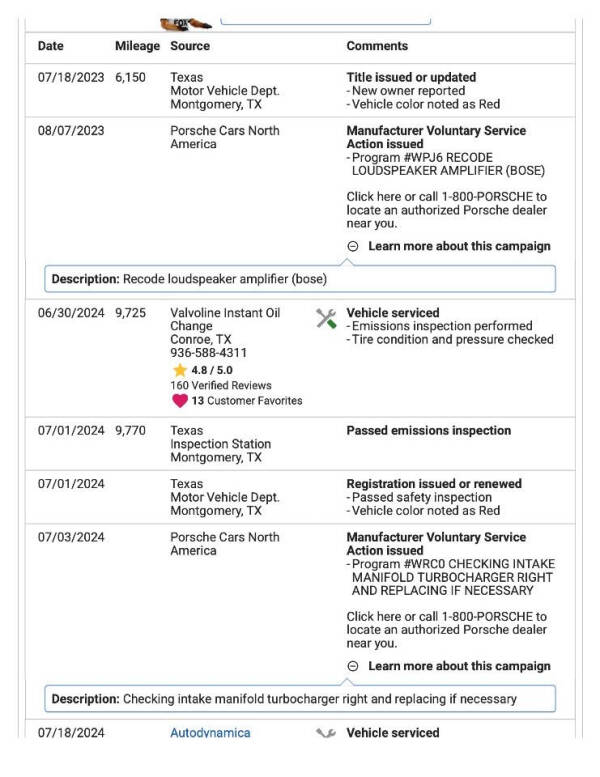600x777 pixels.
Task: Open the 160 Verified Reviews text
Action: pos(220,385)
